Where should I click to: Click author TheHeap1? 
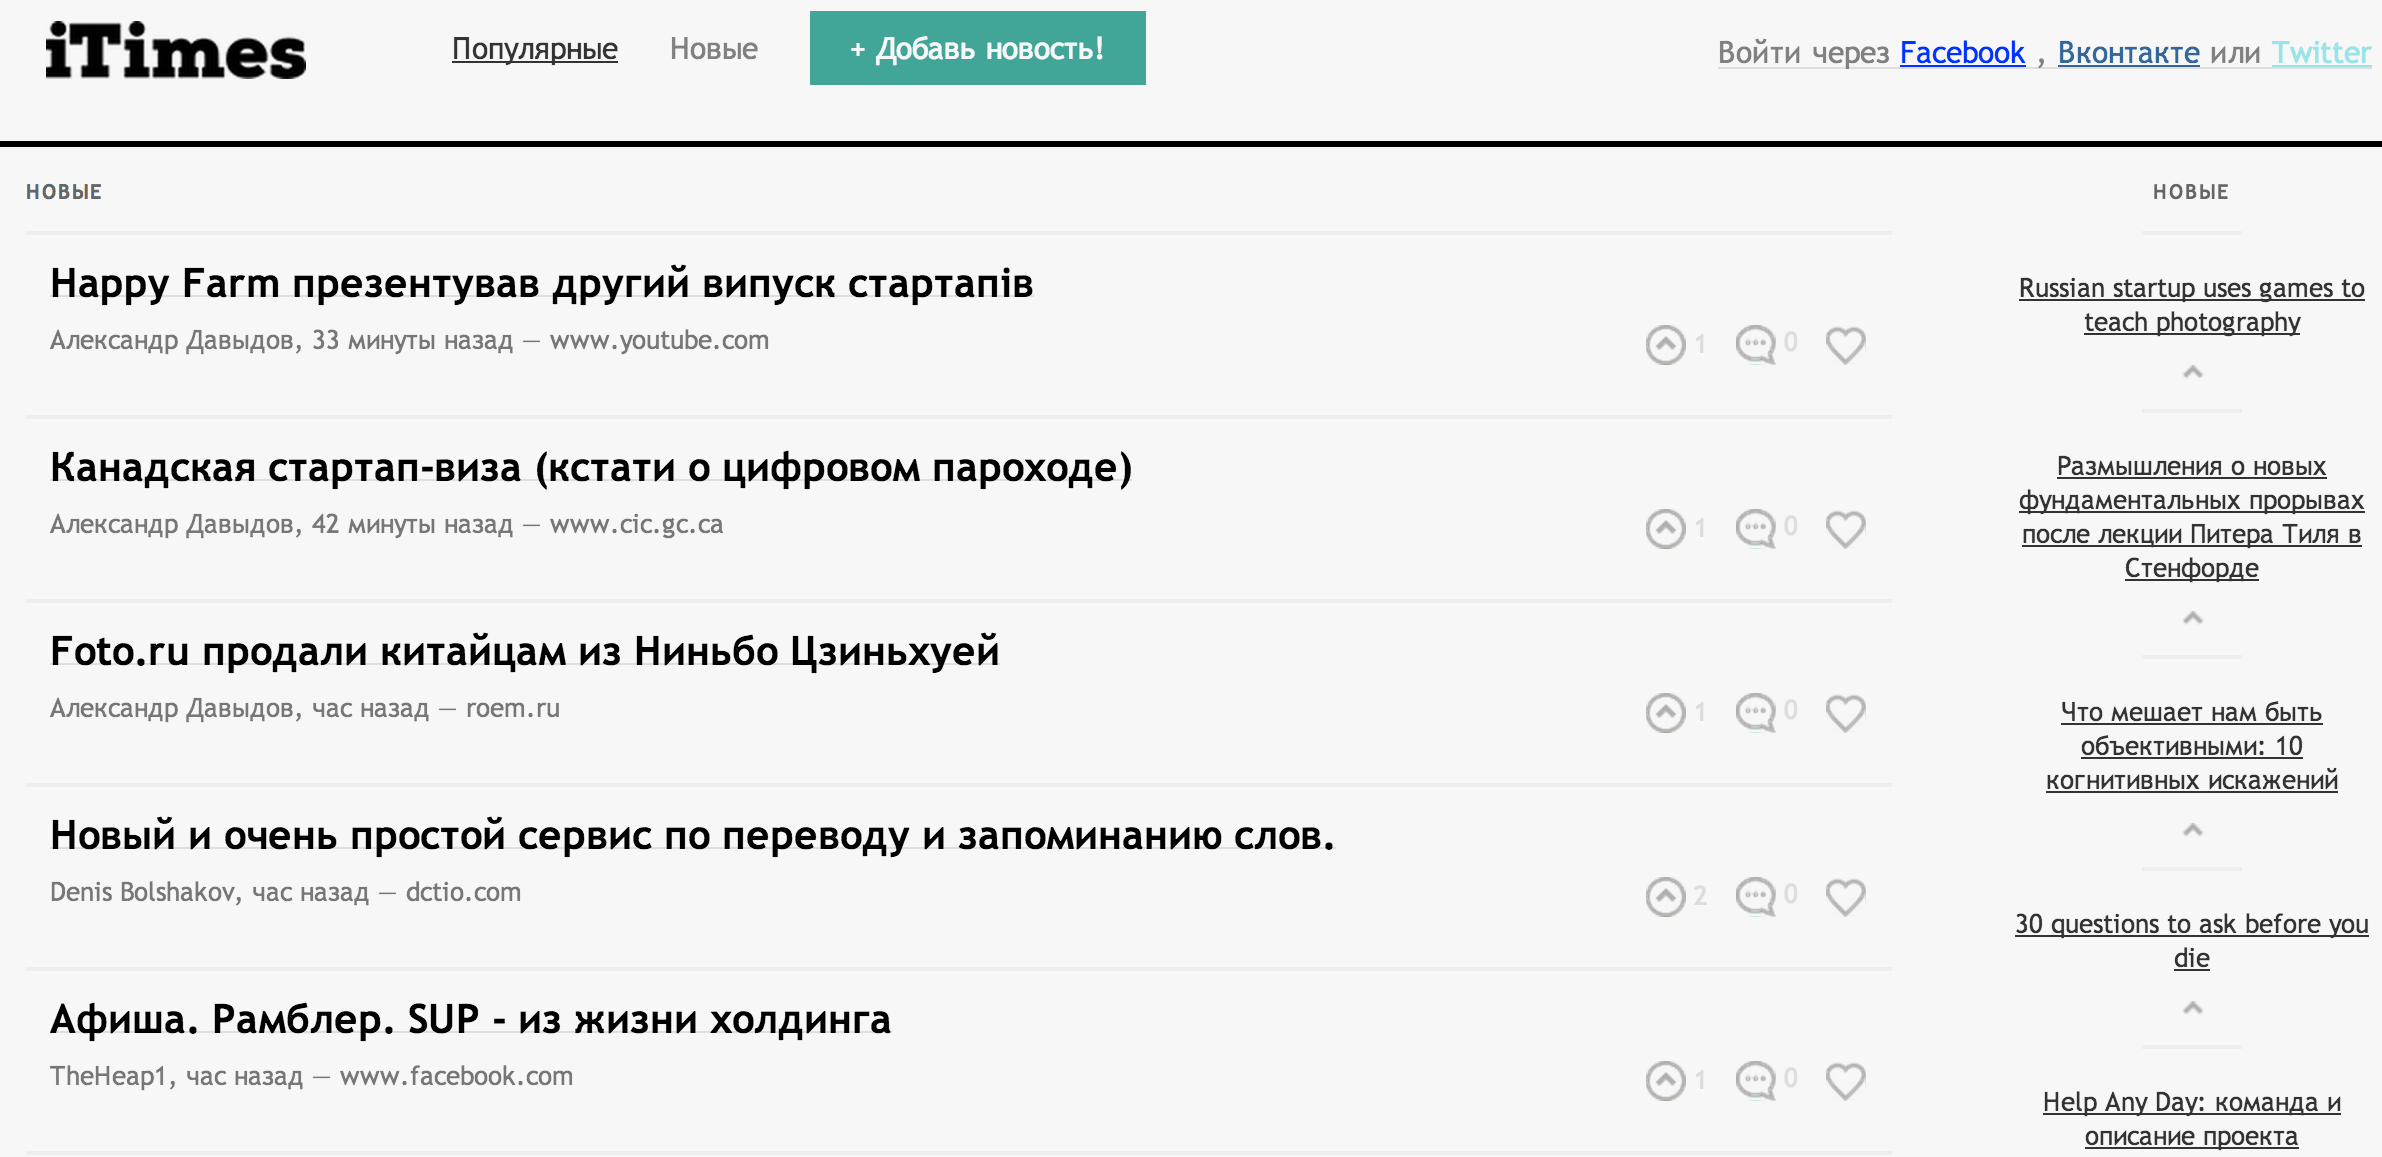coord(109,1077)
